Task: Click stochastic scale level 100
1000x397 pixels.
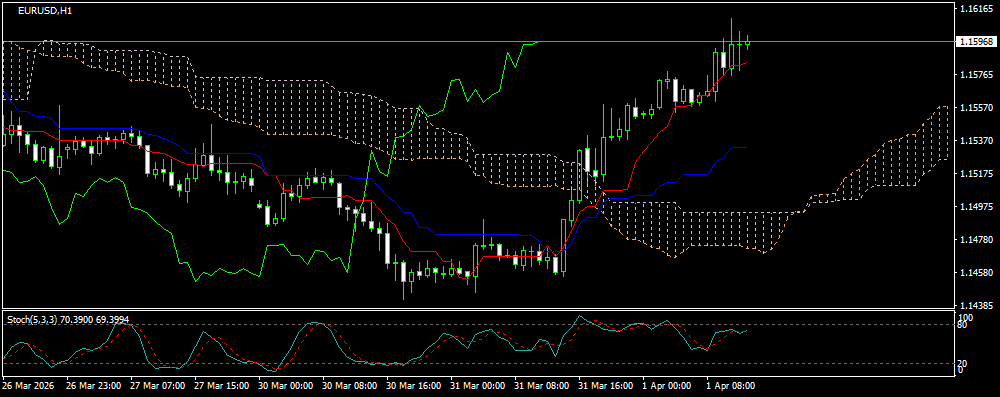Action: click(x=966, y=317)
